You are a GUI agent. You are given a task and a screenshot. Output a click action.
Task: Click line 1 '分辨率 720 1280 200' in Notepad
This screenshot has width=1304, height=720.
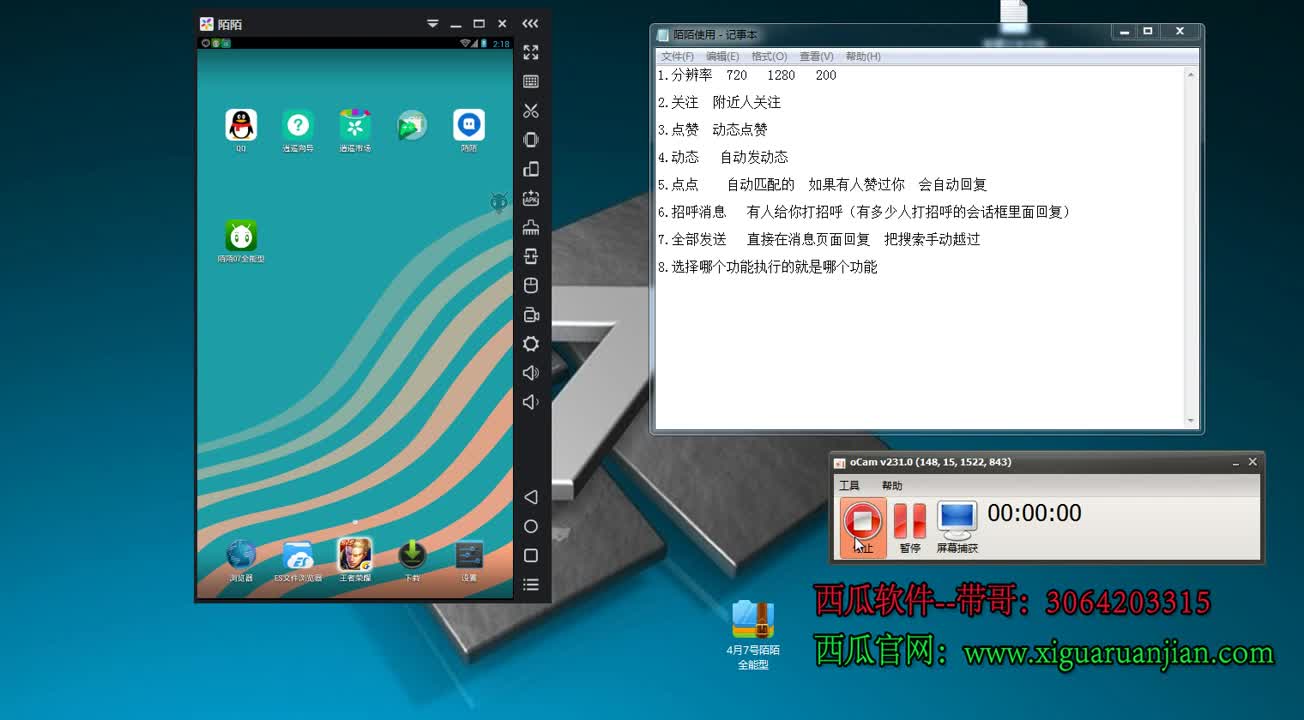coord(747,75)
